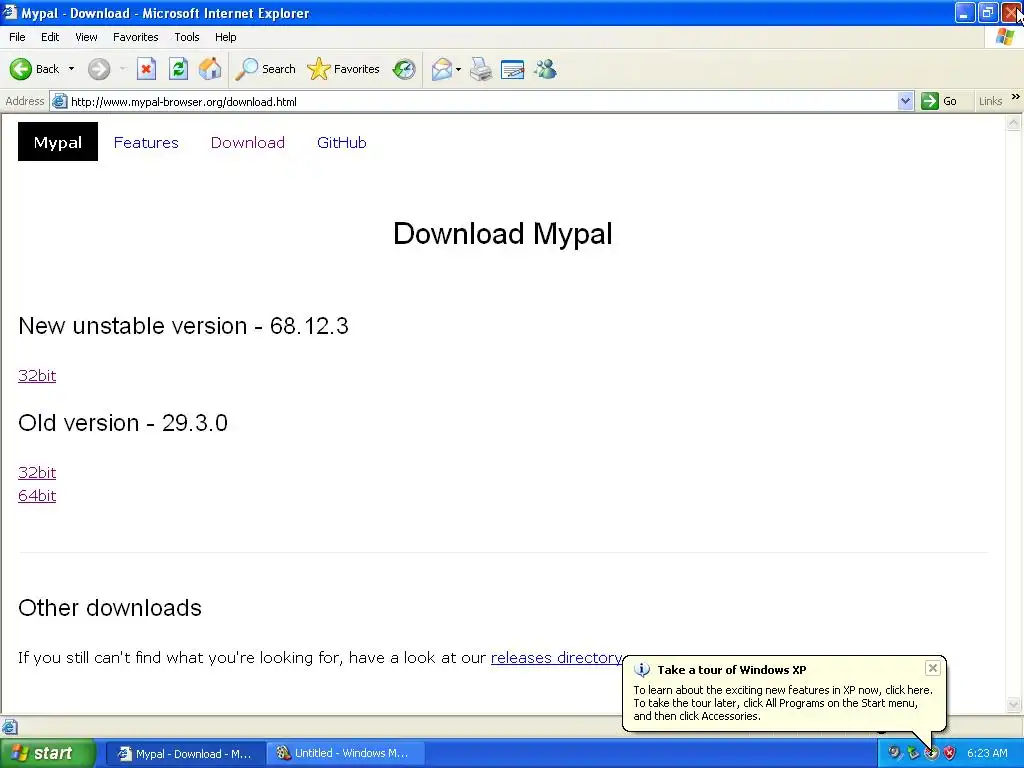1024x768 pixels.
Task: Click the Download Mypal heading
Action: (503, 233)
